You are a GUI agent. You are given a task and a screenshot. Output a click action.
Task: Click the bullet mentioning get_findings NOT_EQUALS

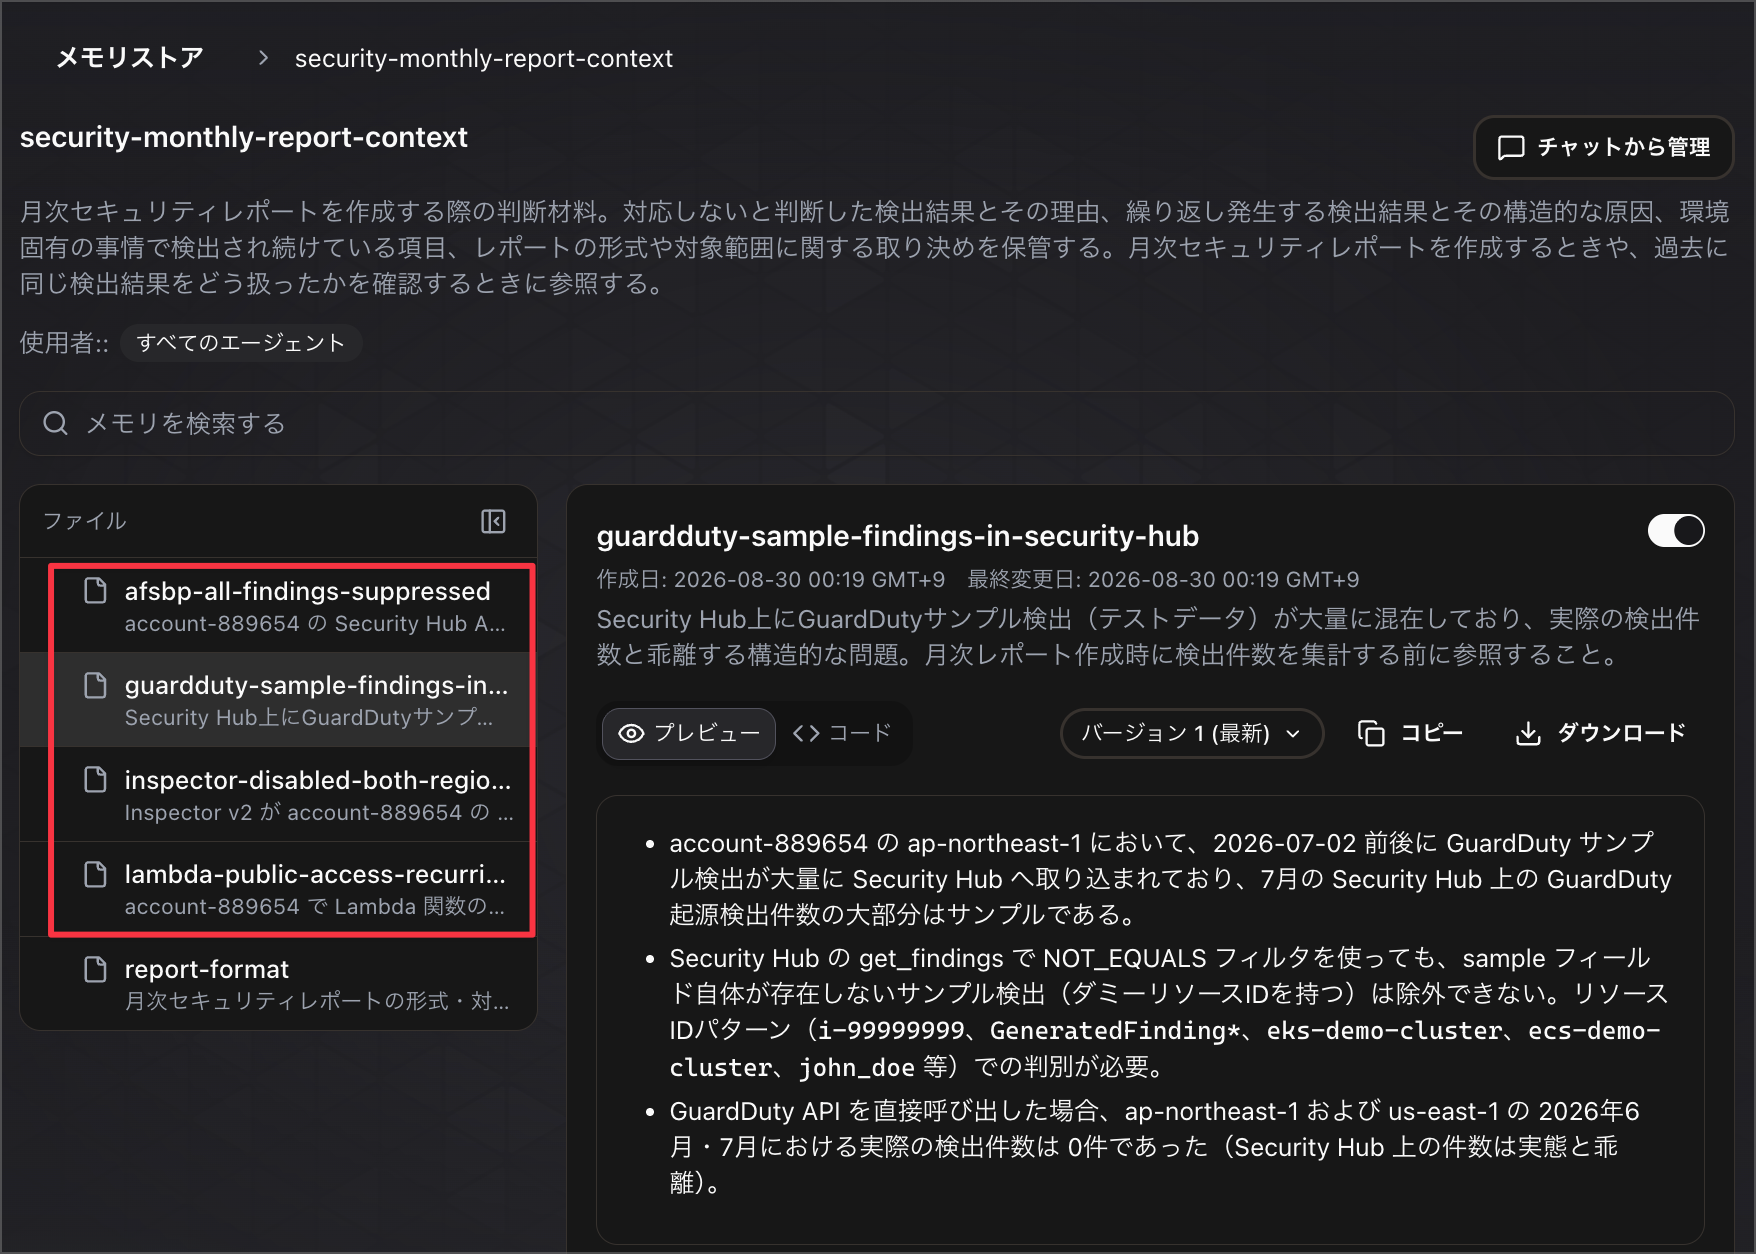coord(1170,1012)
